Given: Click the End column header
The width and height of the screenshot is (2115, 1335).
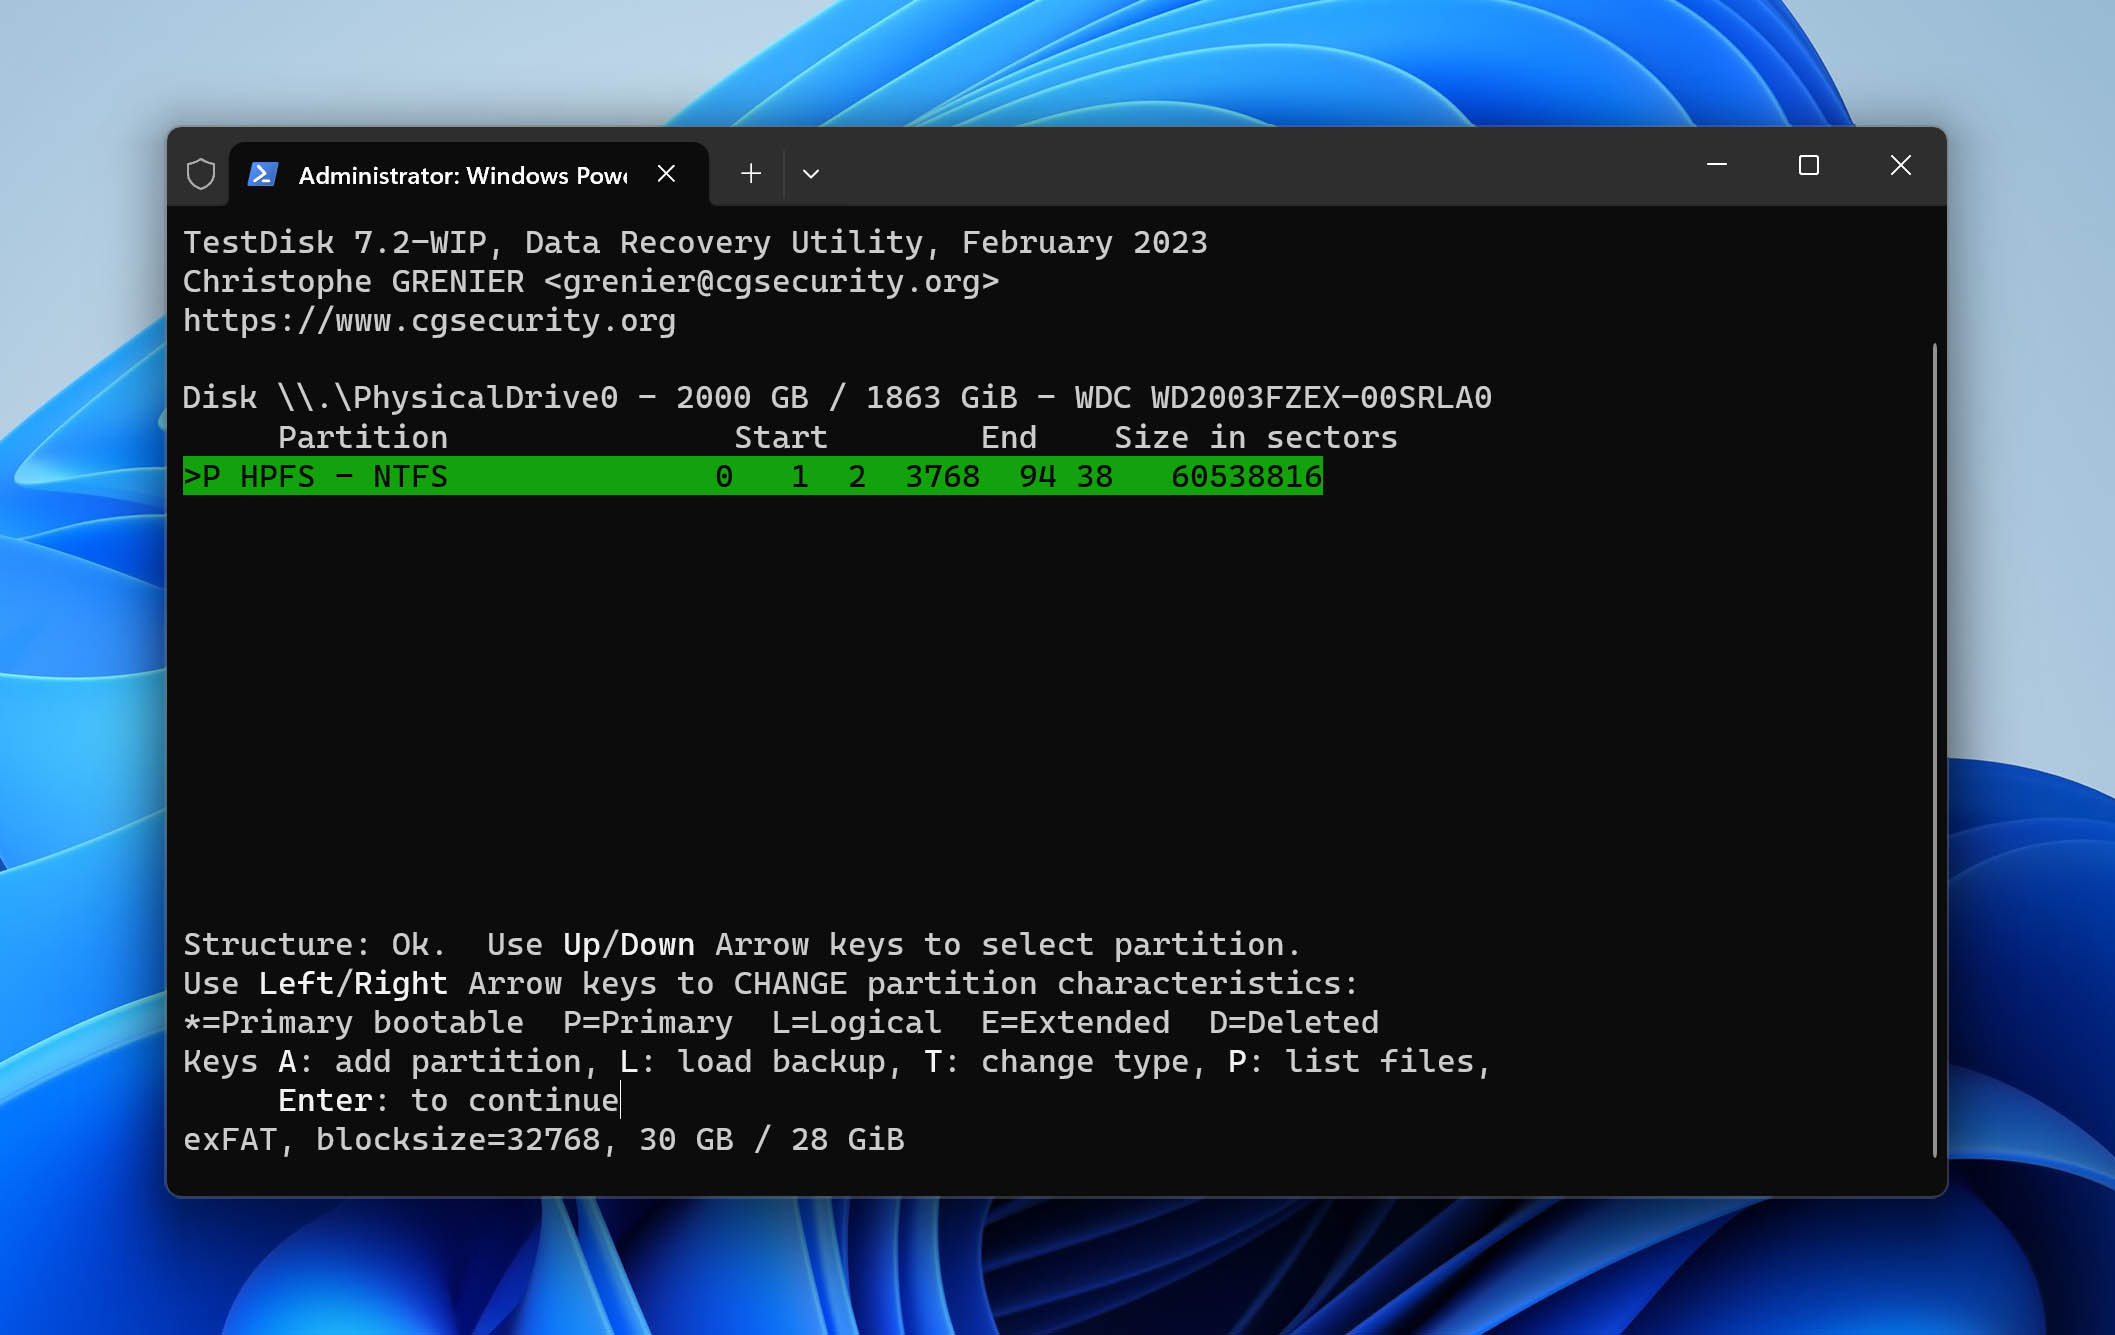Looking at the screenshot, I should click(1008, 437).
